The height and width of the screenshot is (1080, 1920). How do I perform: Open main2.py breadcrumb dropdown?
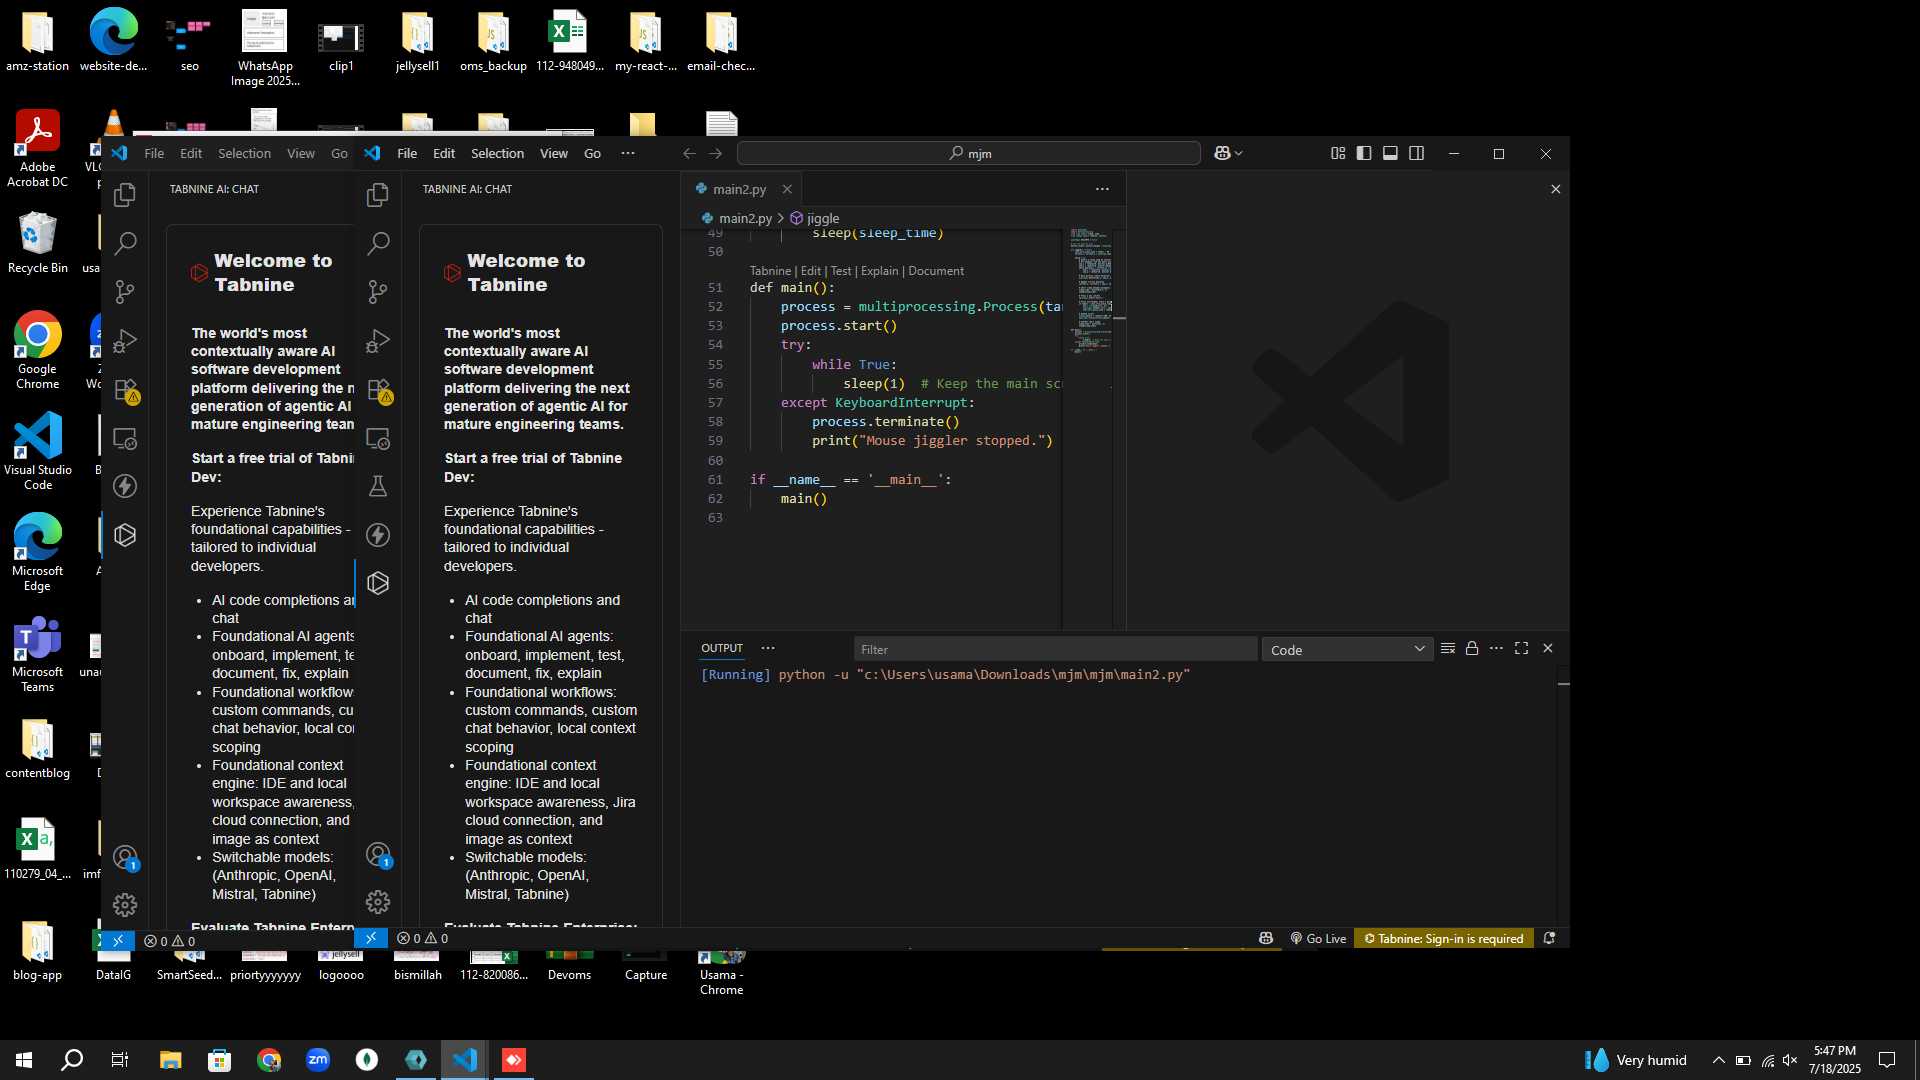737,218
